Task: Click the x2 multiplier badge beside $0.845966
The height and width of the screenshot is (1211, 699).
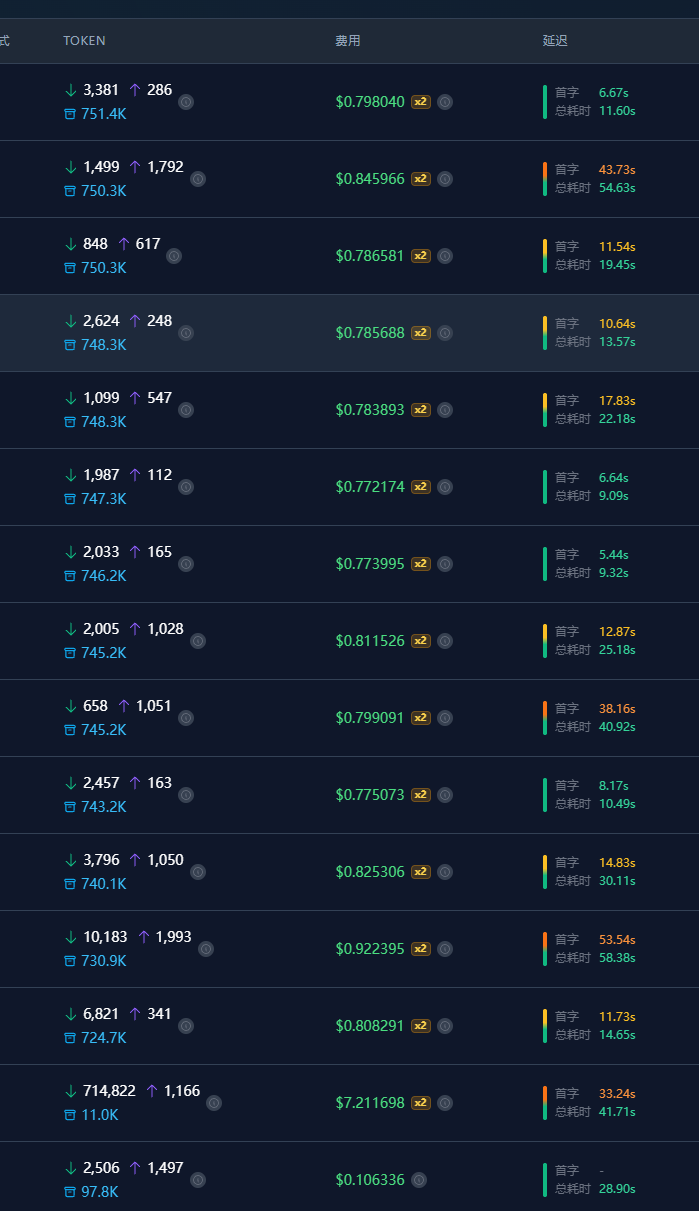Action: coord(421,179)
